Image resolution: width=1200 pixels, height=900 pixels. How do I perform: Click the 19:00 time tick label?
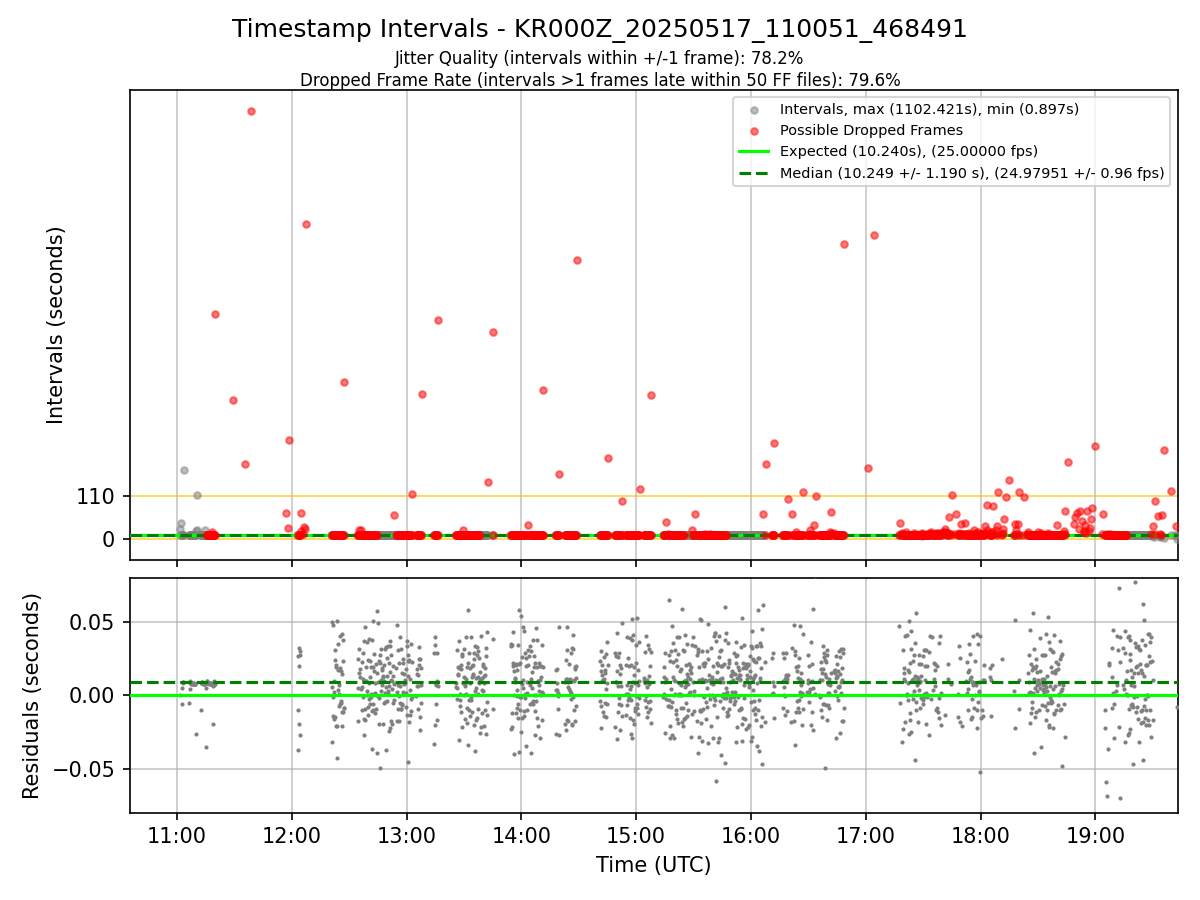(x=1095, y=834)
